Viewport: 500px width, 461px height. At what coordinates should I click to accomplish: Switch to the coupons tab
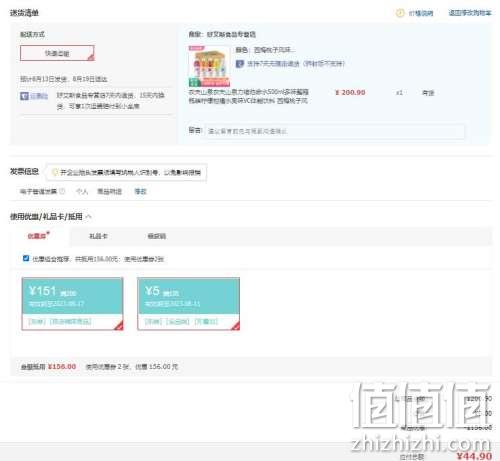[x=38, y=236]
